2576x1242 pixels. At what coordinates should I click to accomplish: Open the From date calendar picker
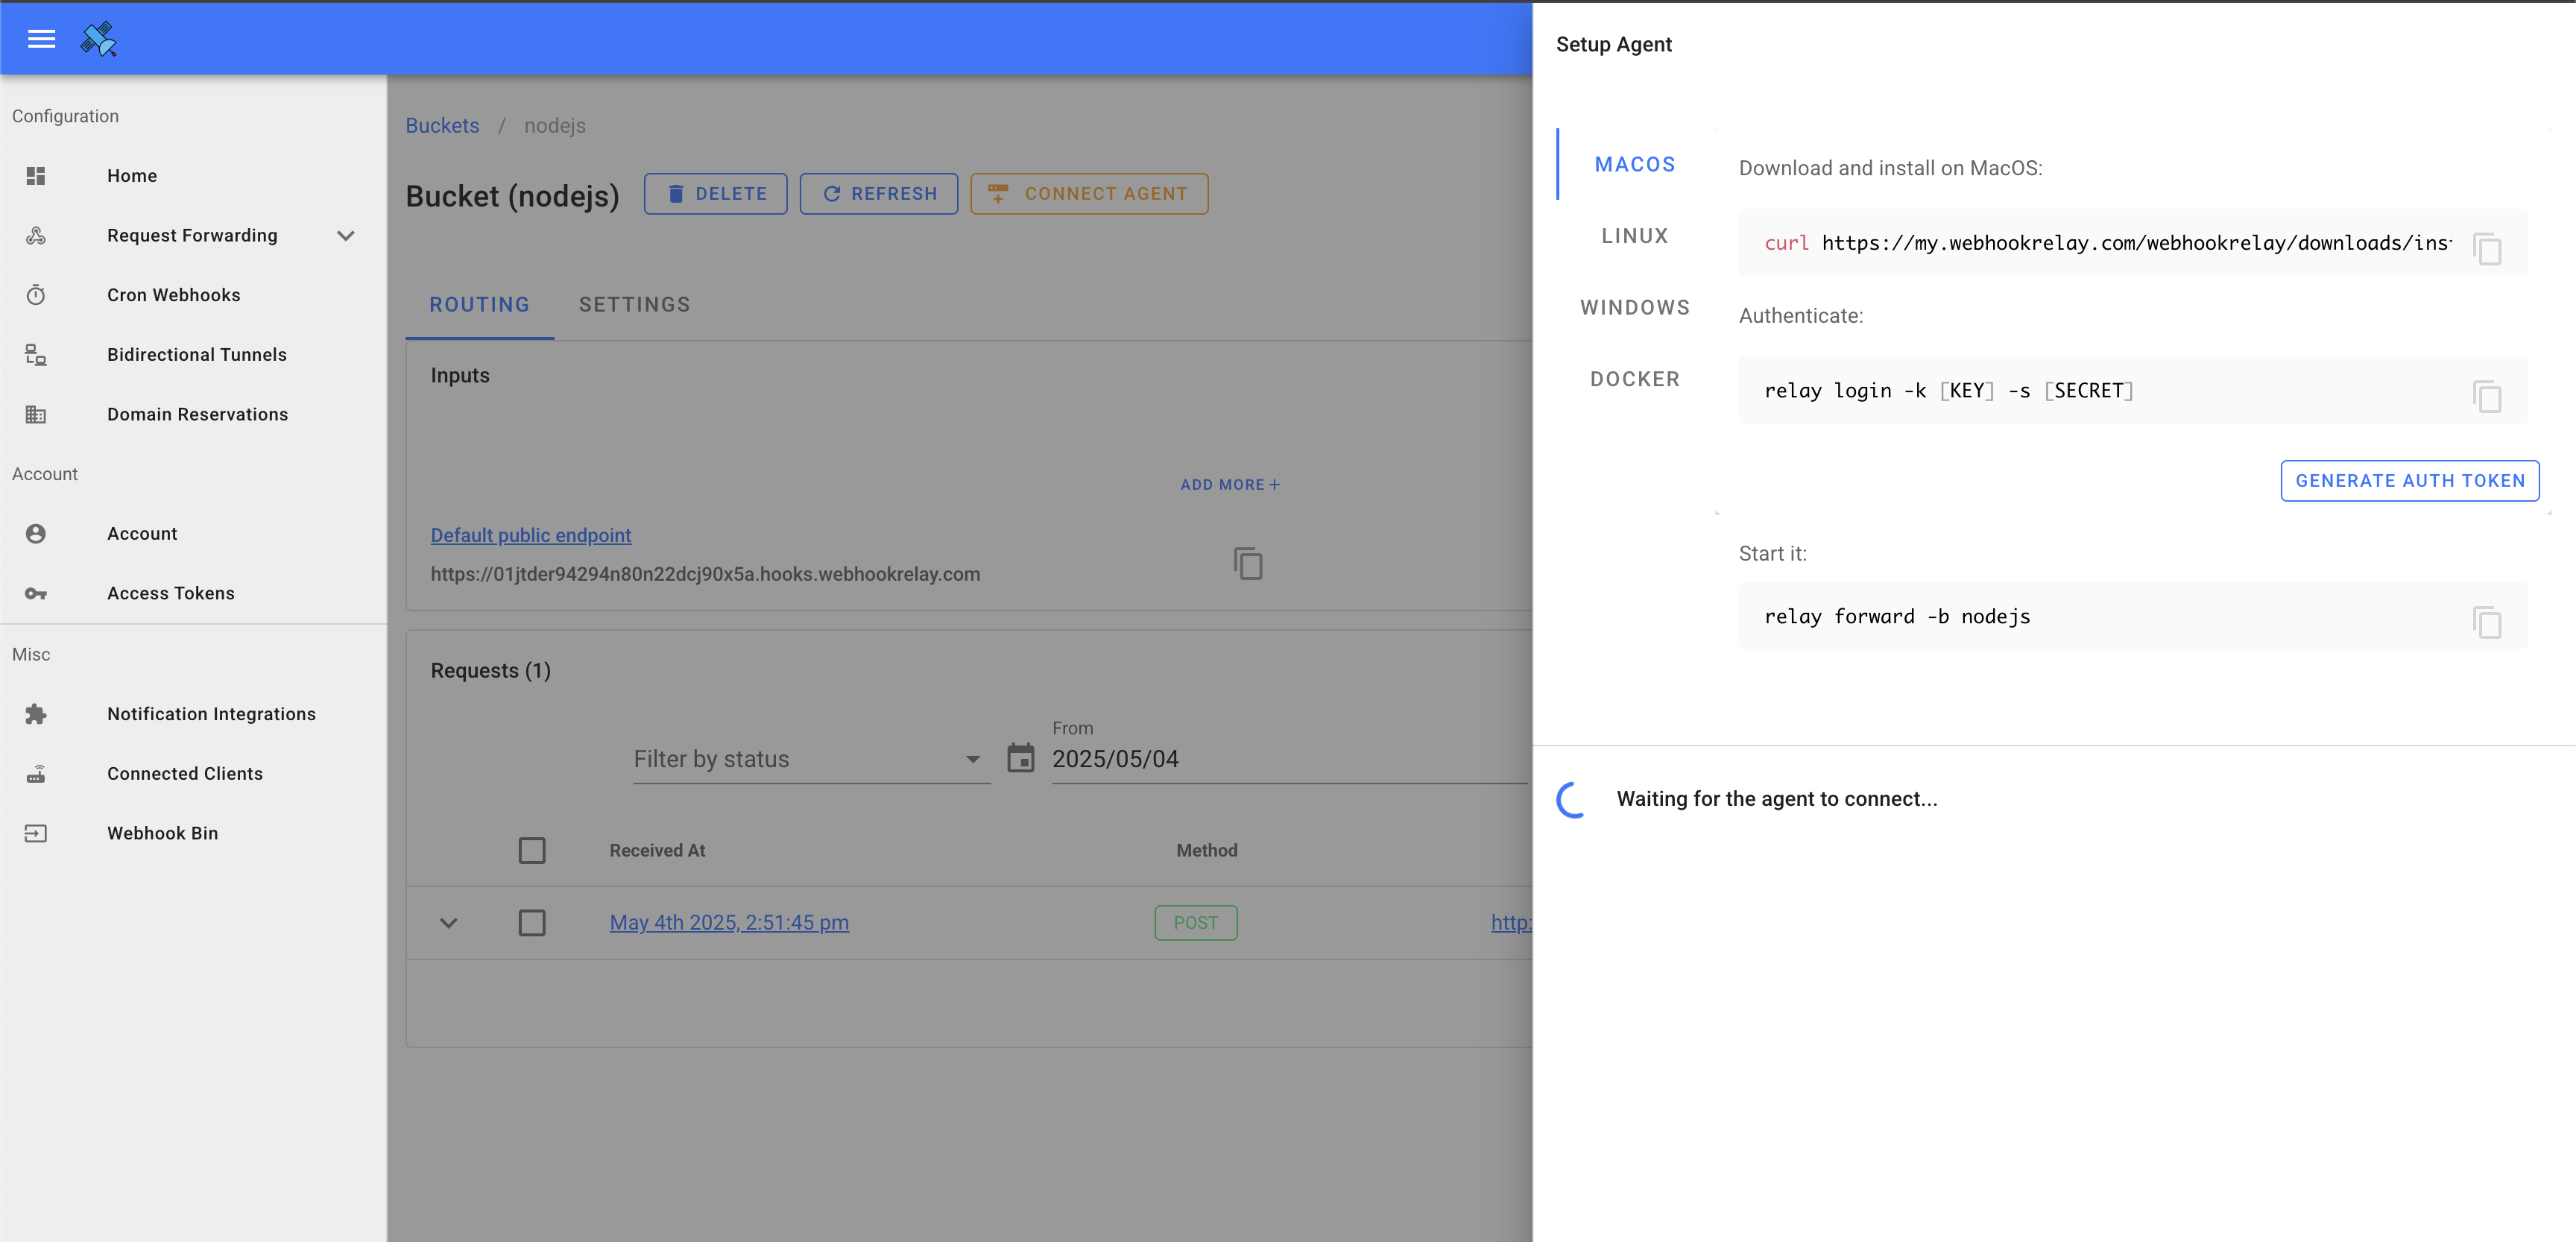click(1020, 758)
